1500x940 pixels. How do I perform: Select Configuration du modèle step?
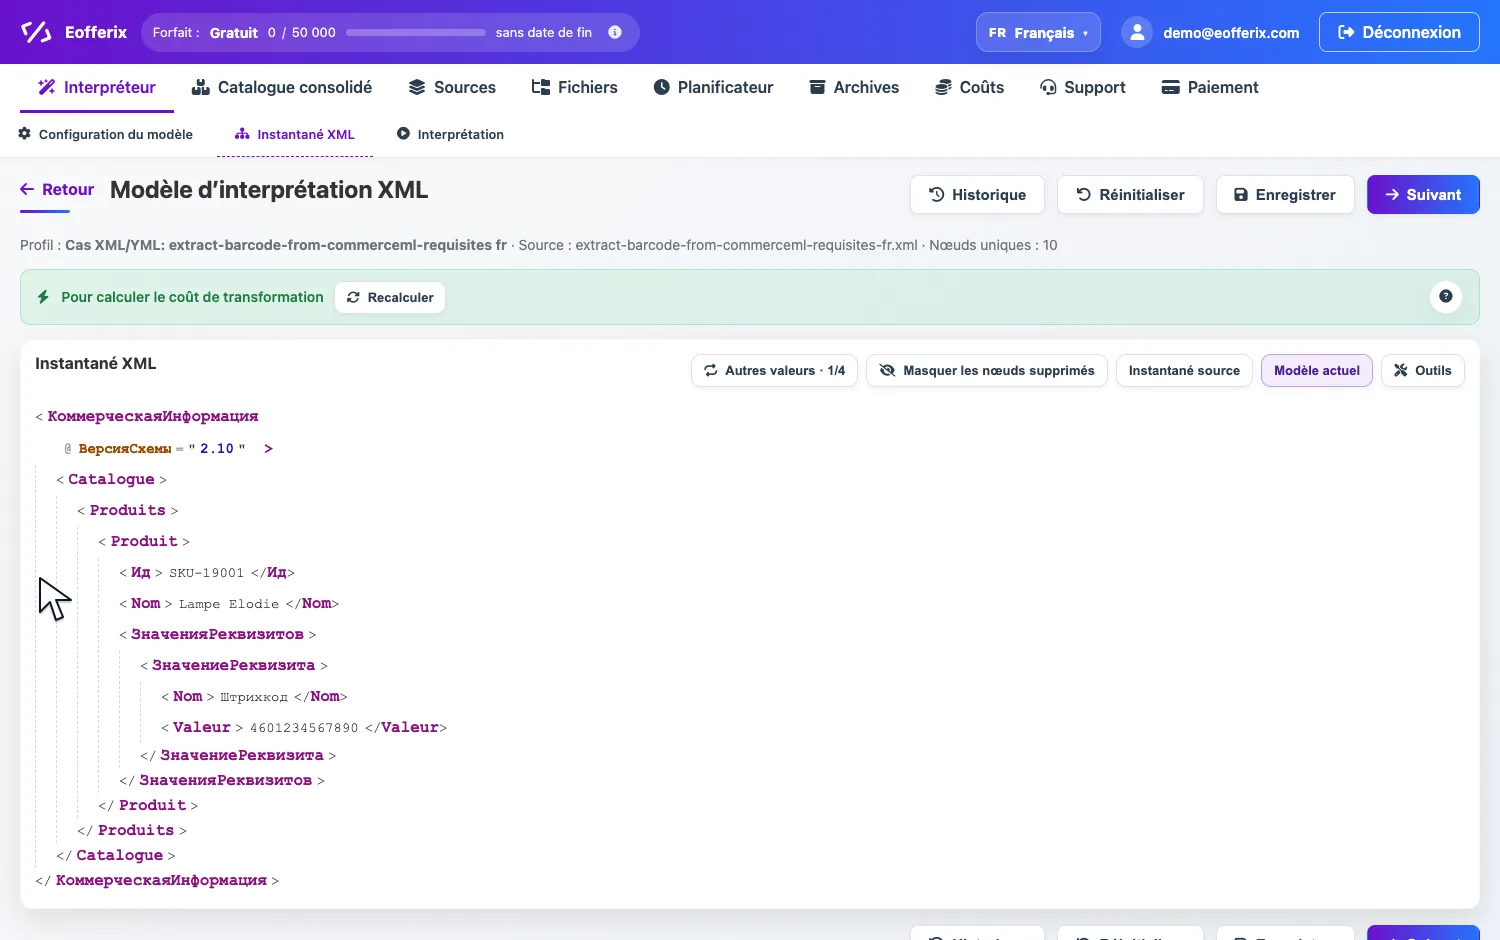(x=106, y=134)
